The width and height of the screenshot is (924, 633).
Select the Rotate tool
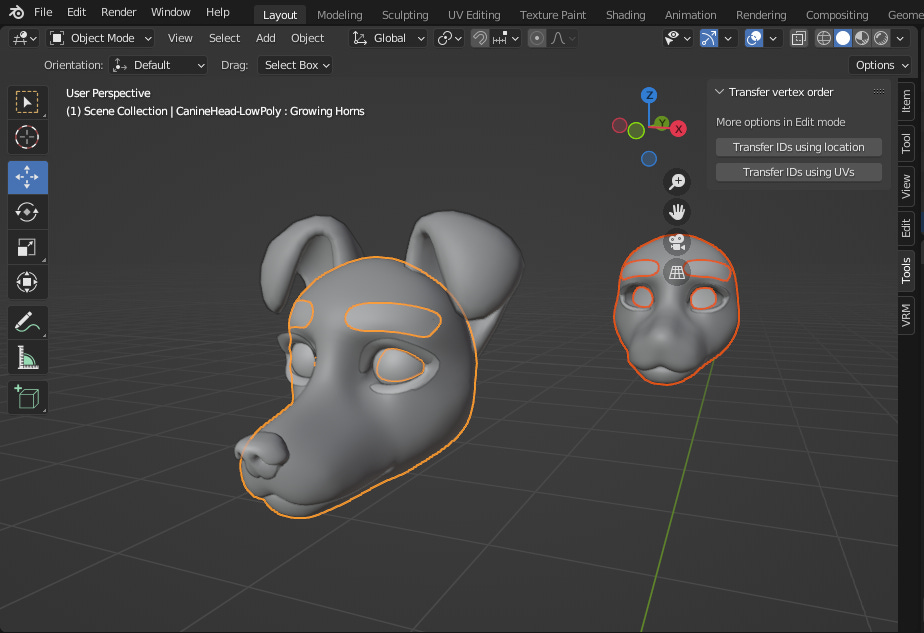28,211
